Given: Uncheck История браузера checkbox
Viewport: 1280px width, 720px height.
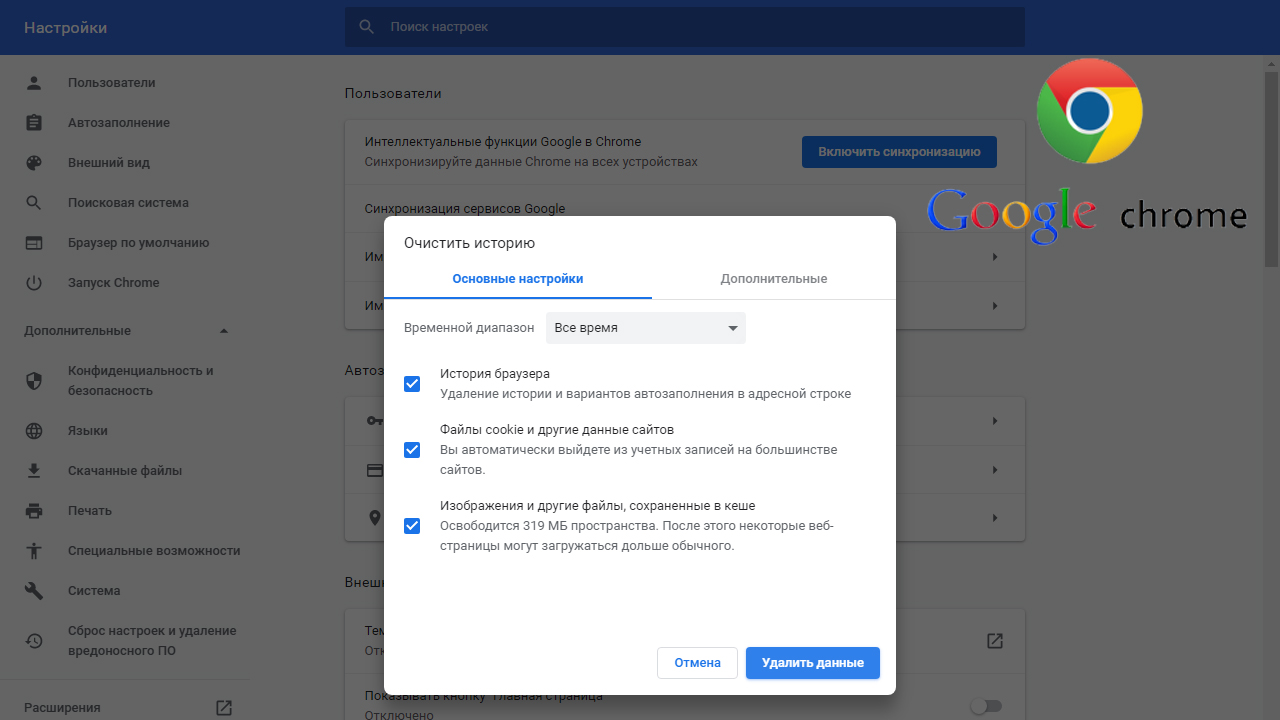Looking at the screenshot, I should pos(412,384).
